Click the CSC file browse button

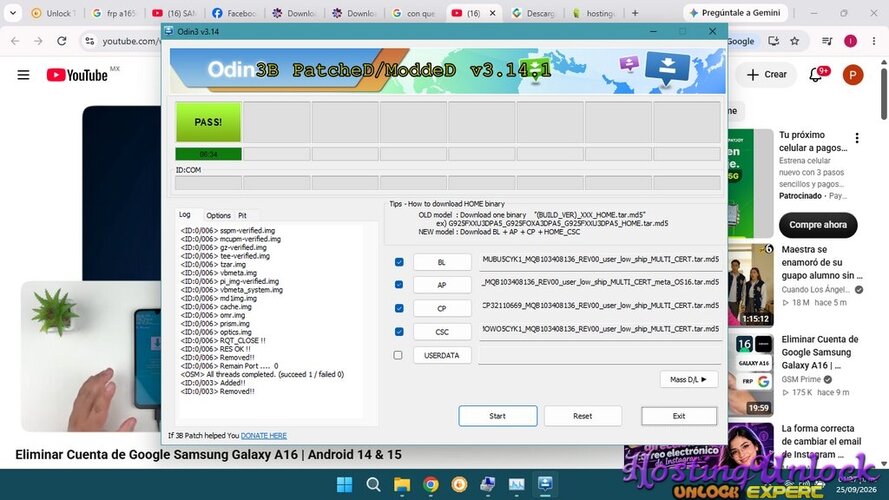coord(442,332)
